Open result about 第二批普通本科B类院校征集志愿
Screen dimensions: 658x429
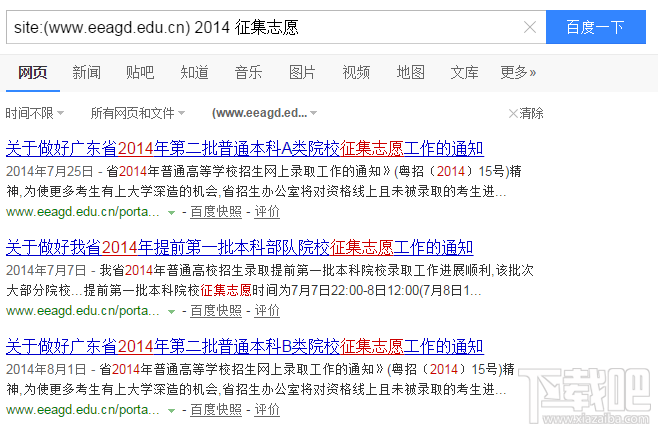[x=245, y=347]
